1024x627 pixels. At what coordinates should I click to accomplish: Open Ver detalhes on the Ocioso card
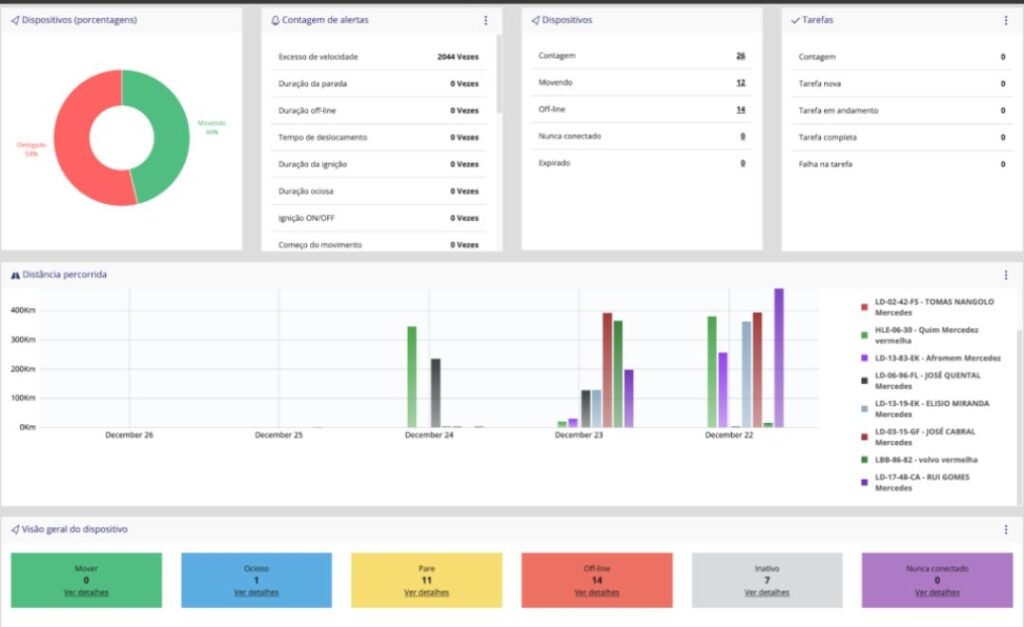256,592
